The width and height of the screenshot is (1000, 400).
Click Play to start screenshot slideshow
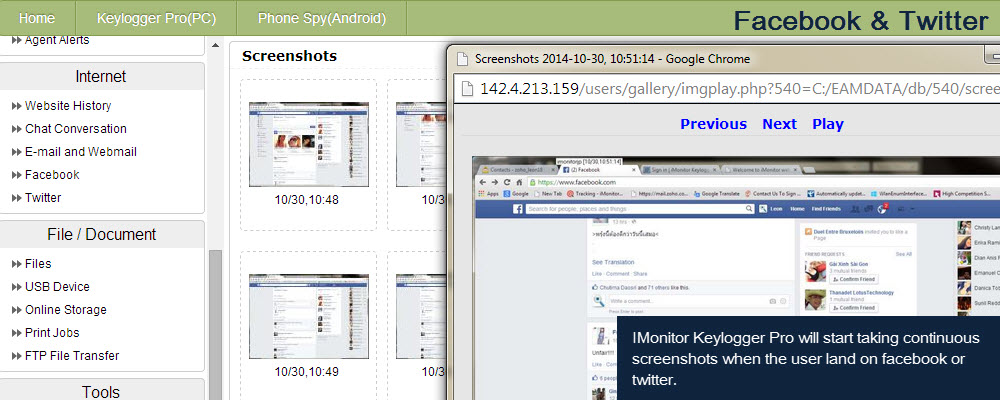(x=828, y=124)
